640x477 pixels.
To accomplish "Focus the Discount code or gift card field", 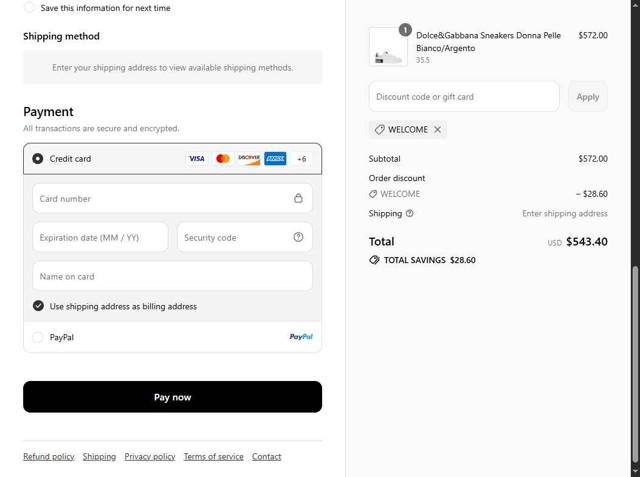I will click(464, 97).
